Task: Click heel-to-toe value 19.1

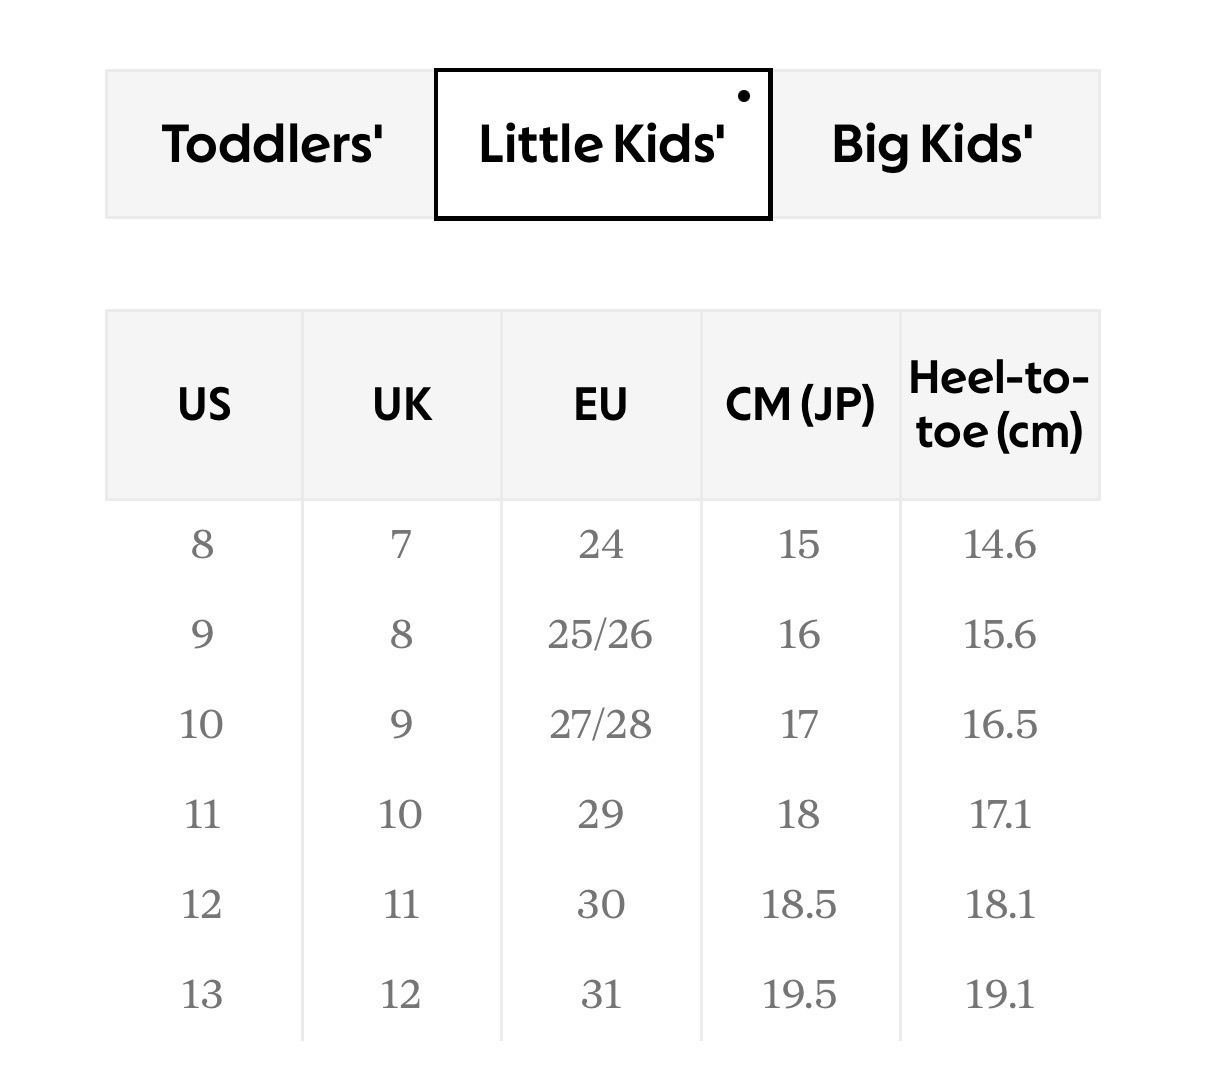Action: [999, 995]
